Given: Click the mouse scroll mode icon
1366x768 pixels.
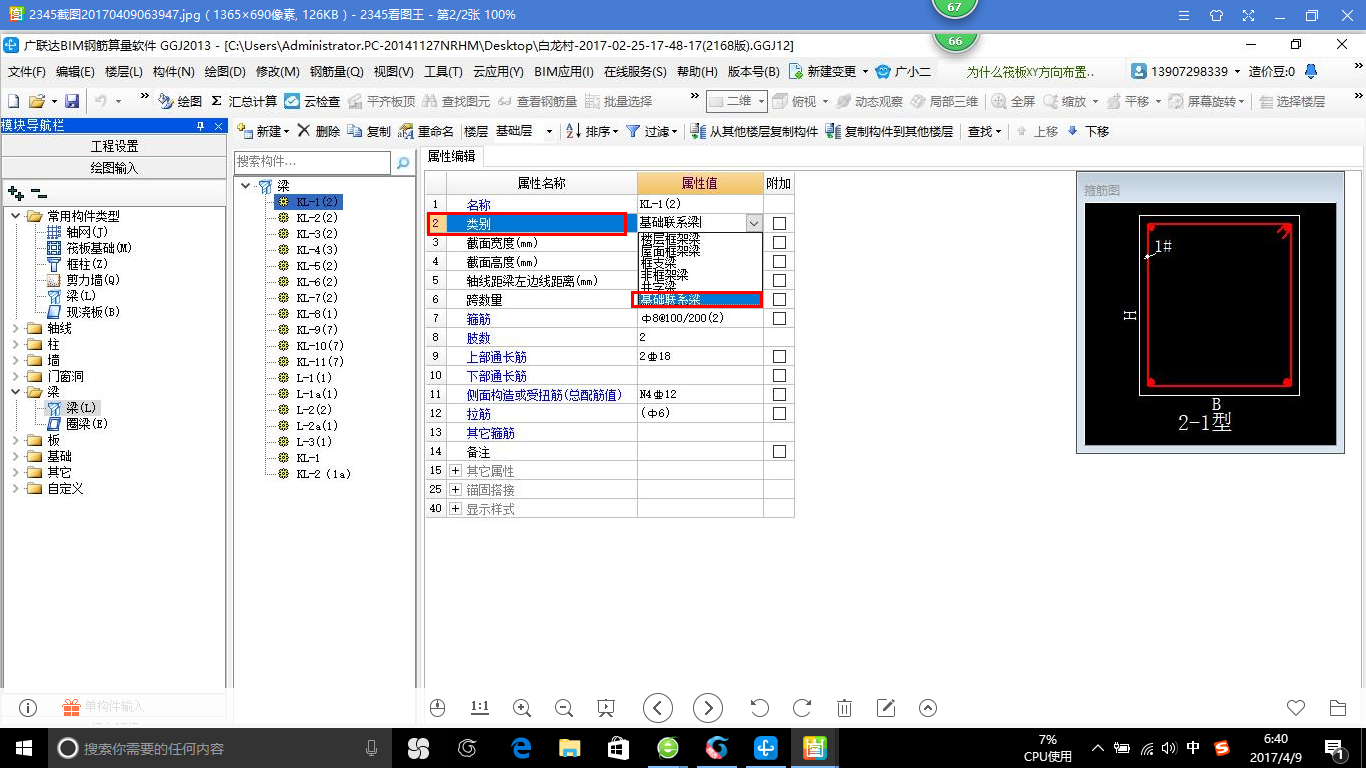Looking at the screenshot, I should (437, 708).
